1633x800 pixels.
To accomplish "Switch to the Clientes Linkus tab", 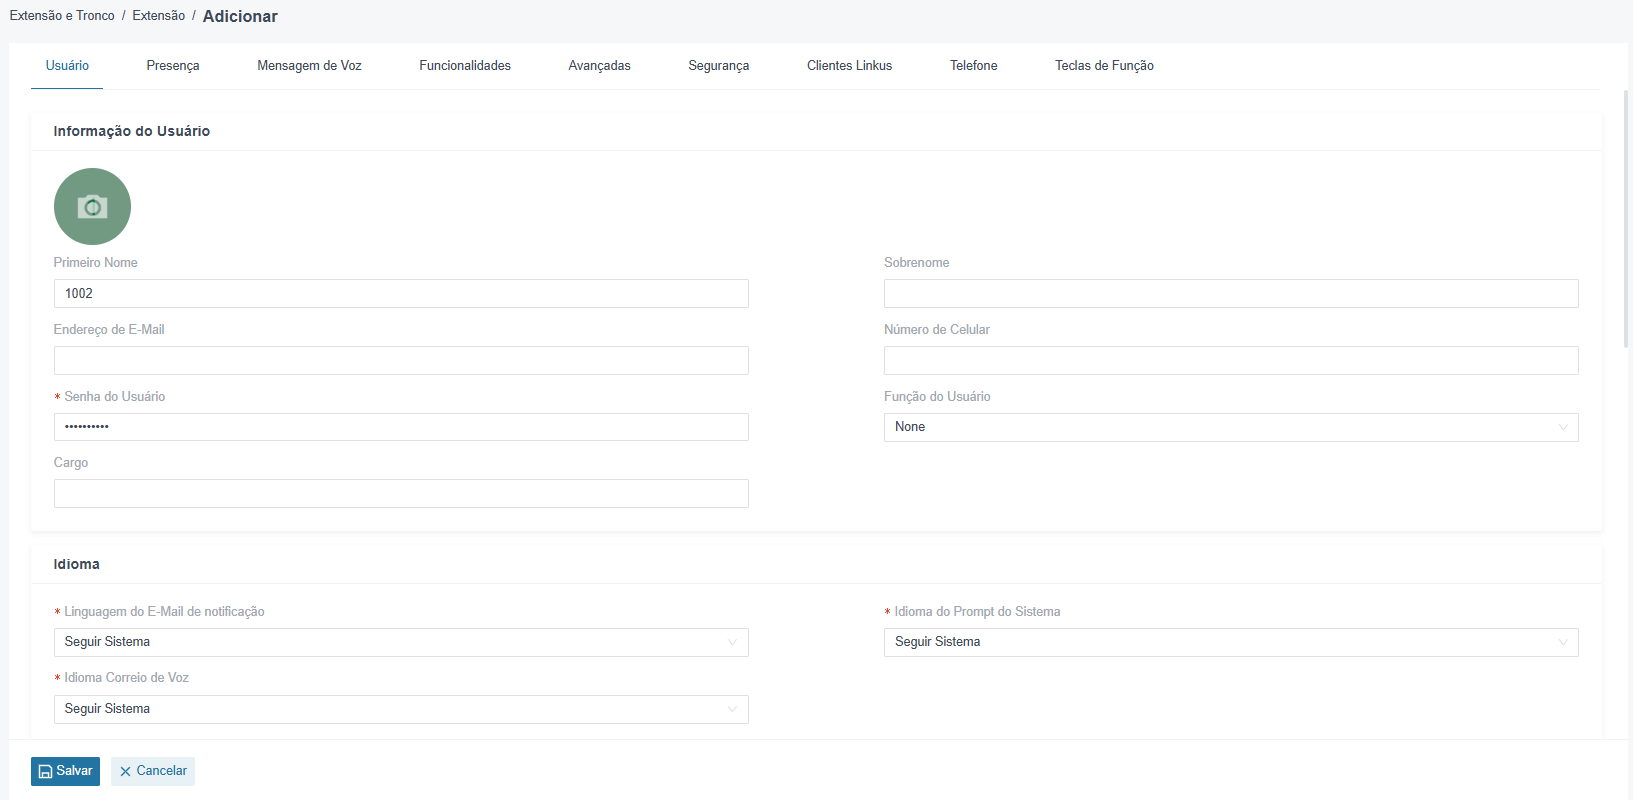I will point(850,66).
